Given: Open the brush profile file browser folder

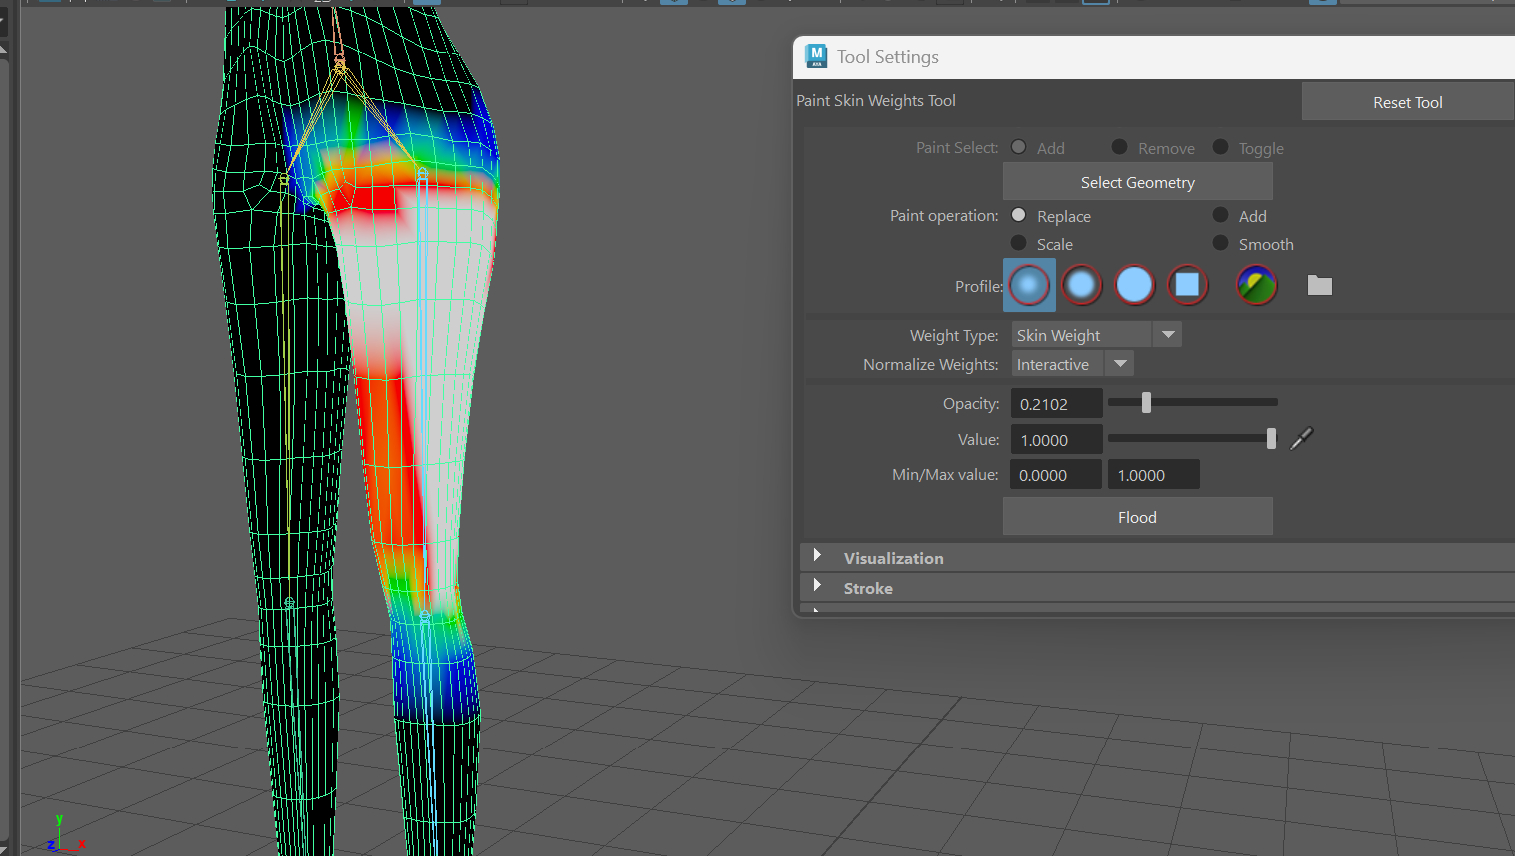Looking at the screenshot, I should tap(1319, 286).
